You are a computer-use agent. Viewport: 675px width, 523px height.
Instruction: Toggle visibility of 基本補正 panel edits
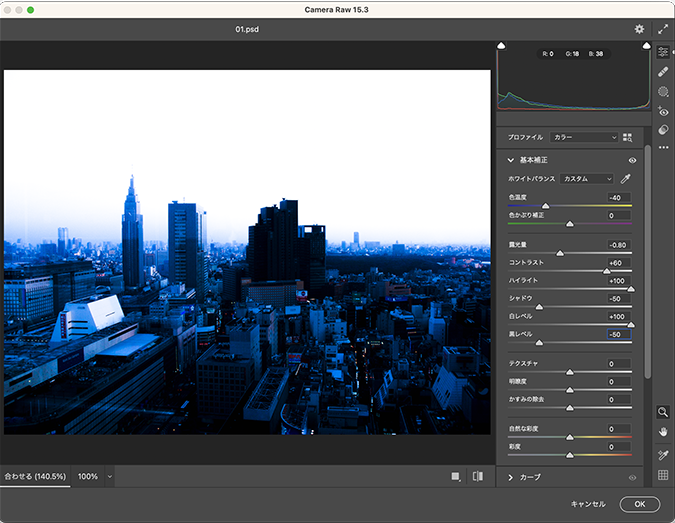(632, 160)
